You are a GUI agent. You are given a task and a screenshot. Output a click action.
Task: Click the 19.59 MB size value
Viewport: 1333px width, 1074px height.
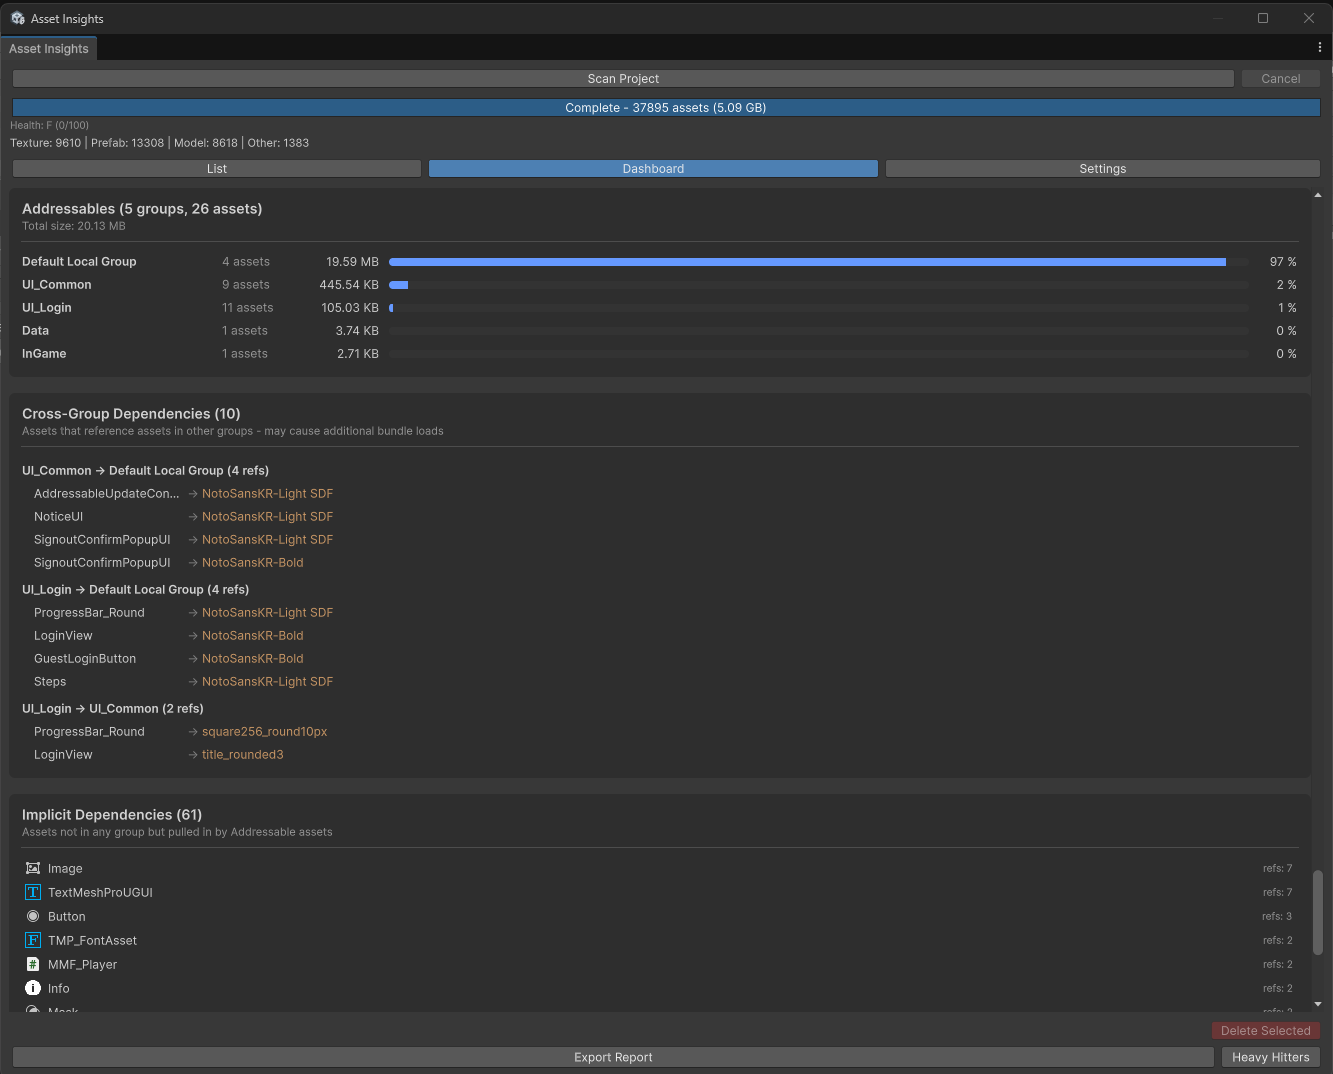pos(352,262)
